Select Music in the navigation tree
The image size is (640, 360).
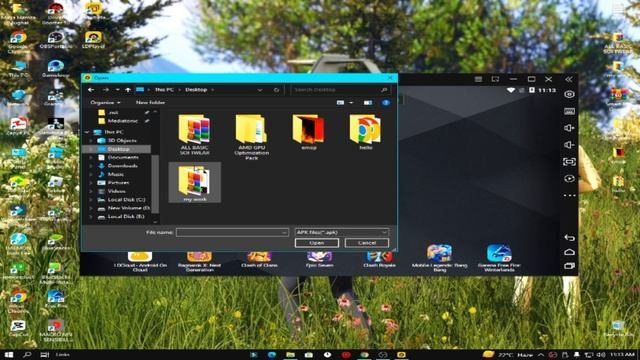point(115,174)
